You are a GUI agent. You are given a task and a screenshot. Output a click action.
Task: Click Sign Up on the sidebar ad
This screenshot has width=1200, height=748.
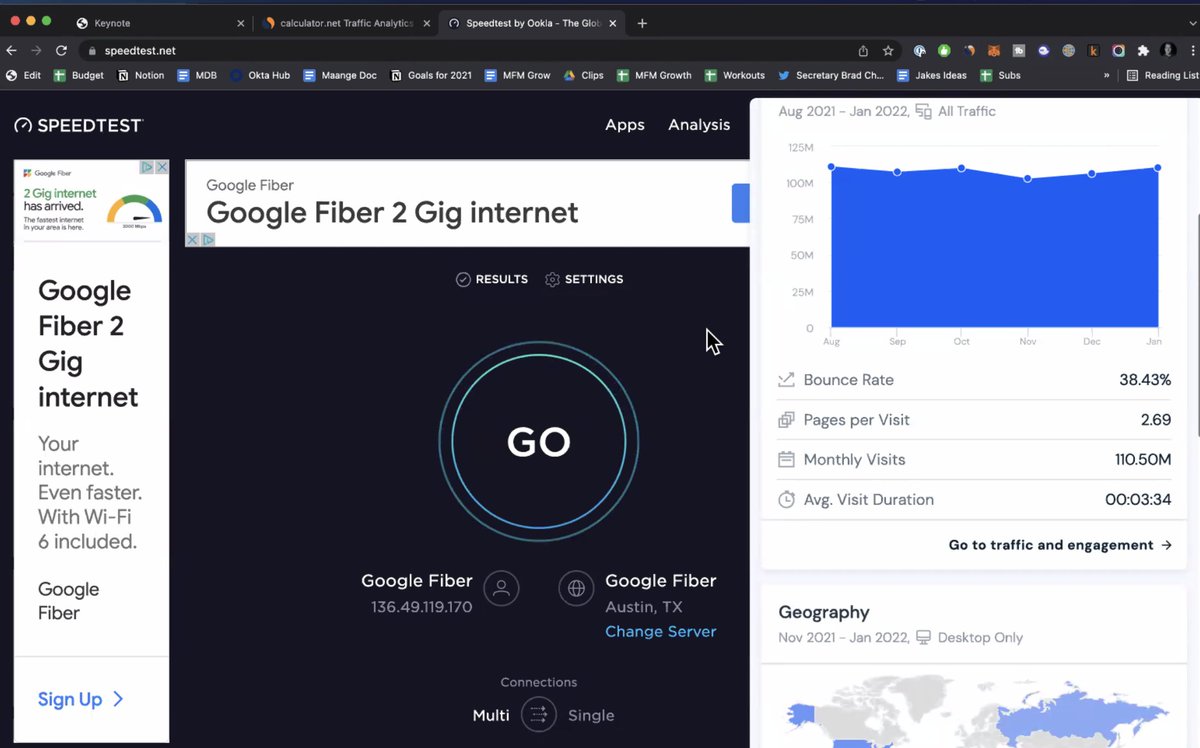81,699
